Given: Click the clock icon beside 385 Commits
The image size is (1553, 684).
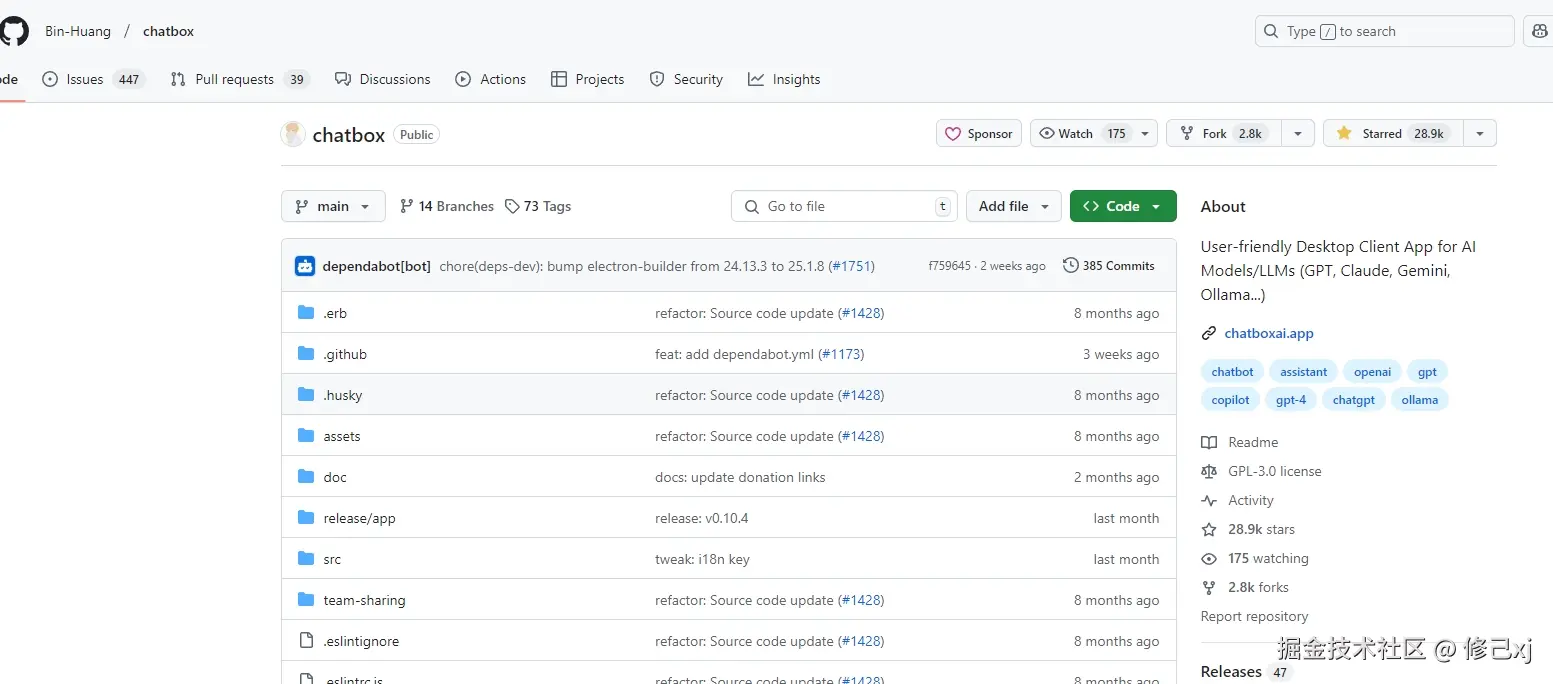Looking at the screenshot, I should pyautogui.click(x=1071, y=266).
